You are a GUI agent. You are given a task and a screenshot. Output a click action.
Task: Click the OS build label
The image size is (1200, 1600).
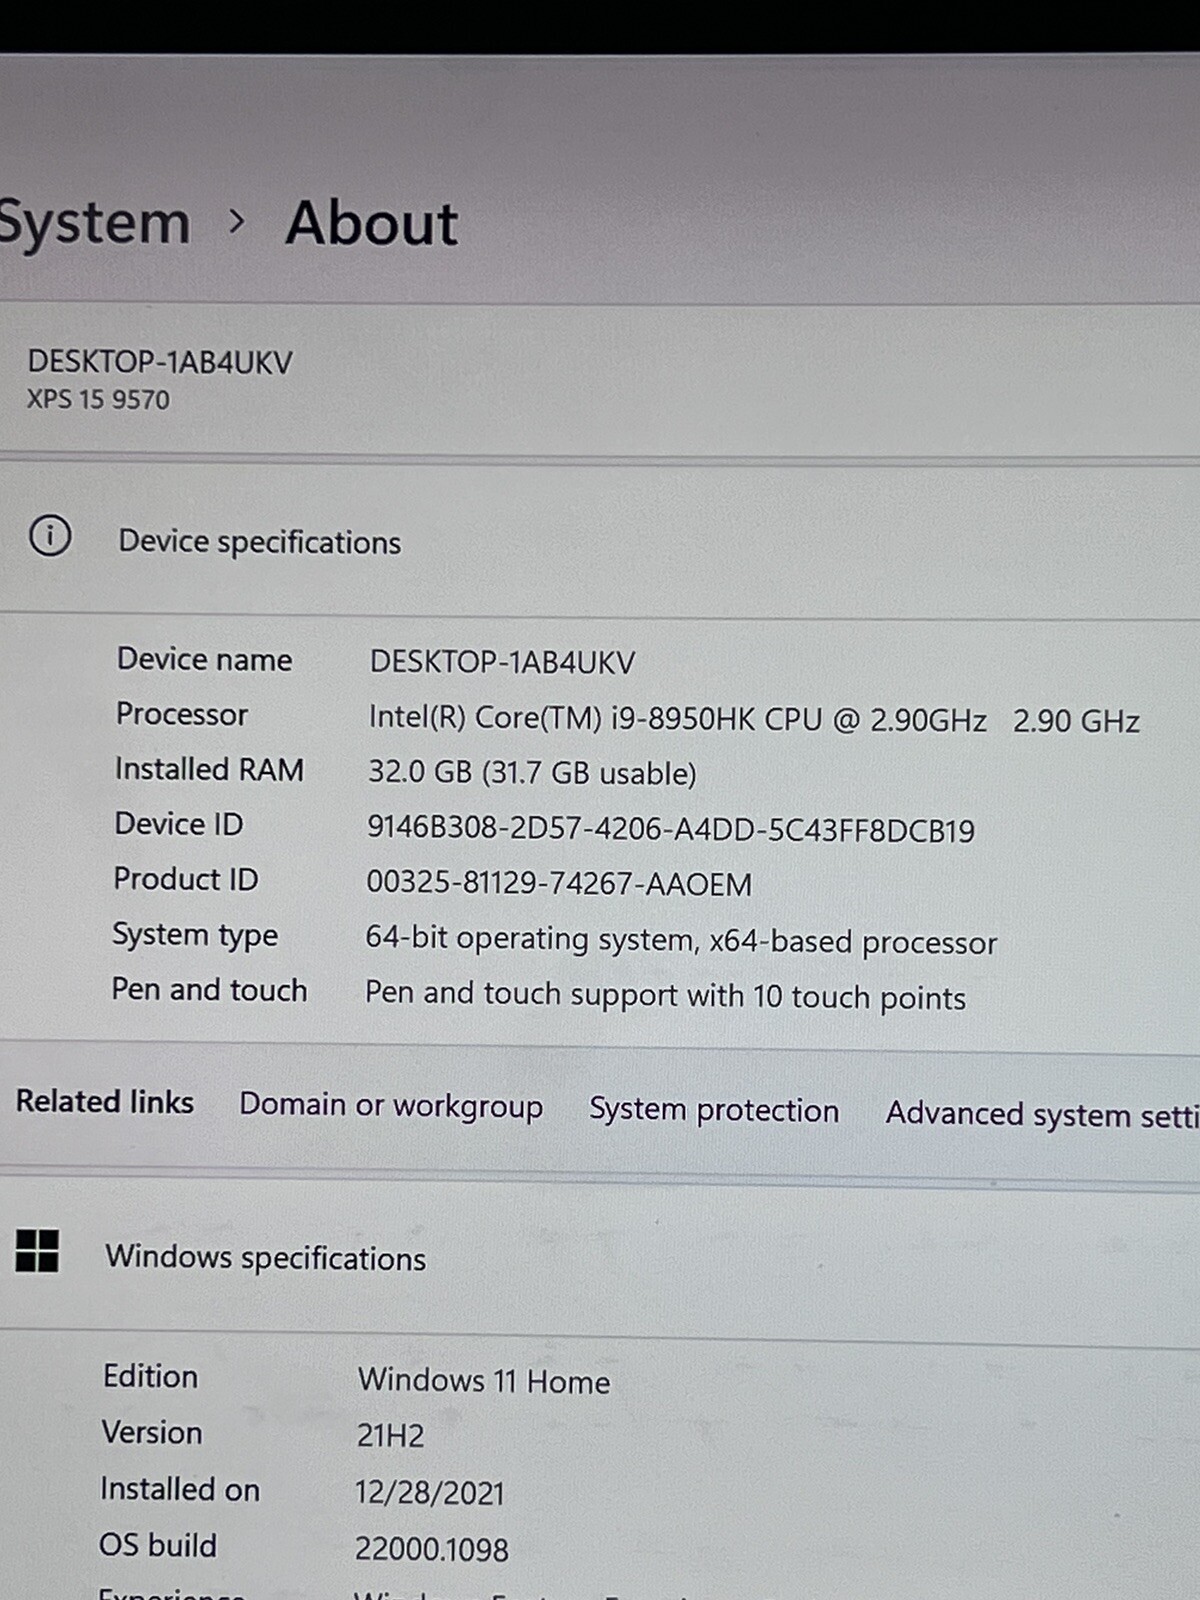(x=158, y=1545)
